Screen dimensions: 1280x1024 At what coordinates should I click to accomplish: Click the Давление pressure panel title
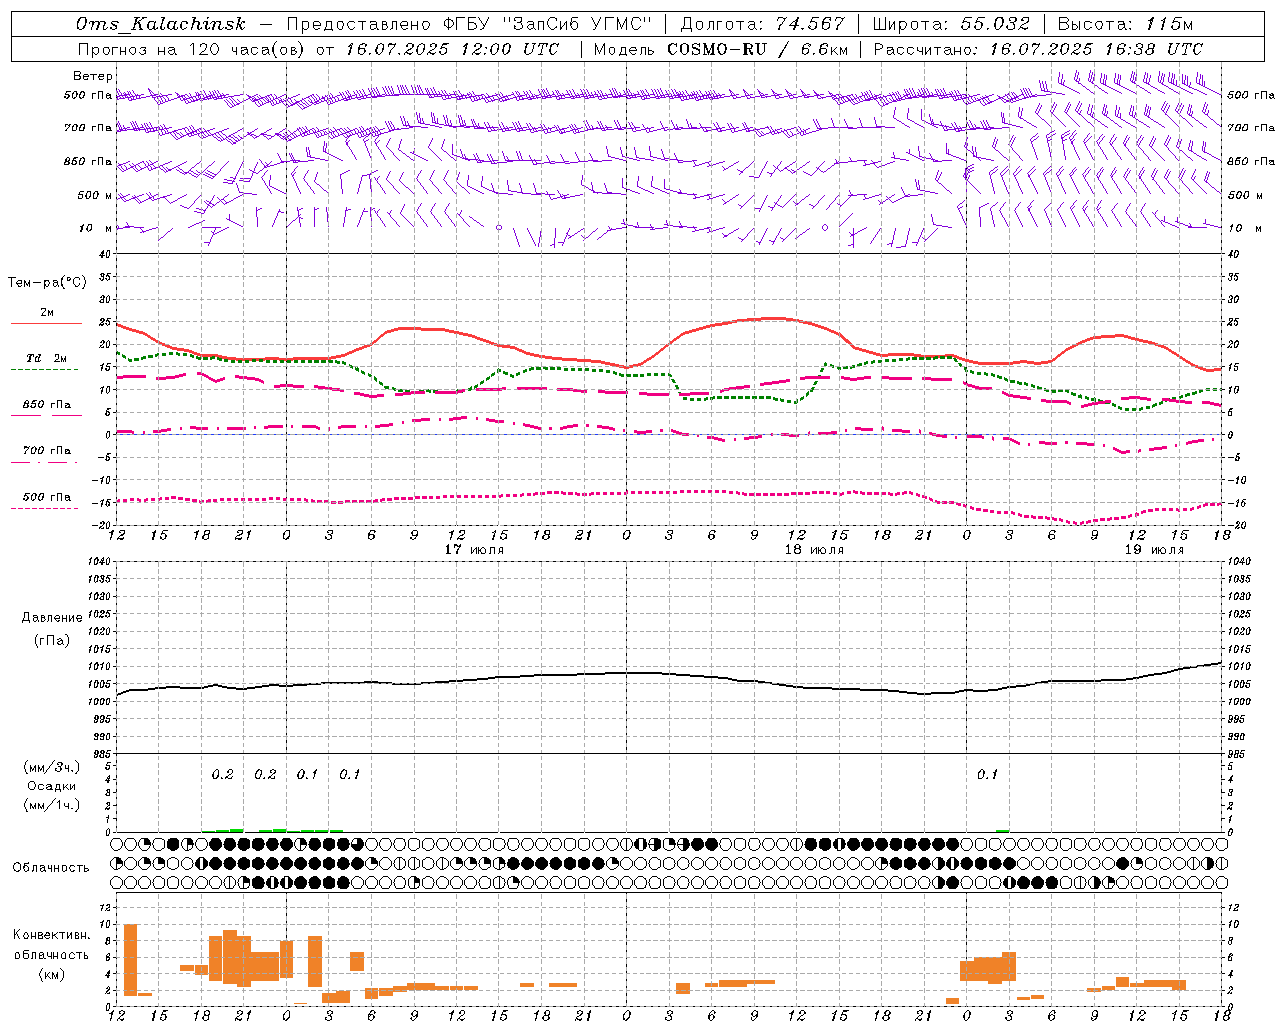point(52,618)
